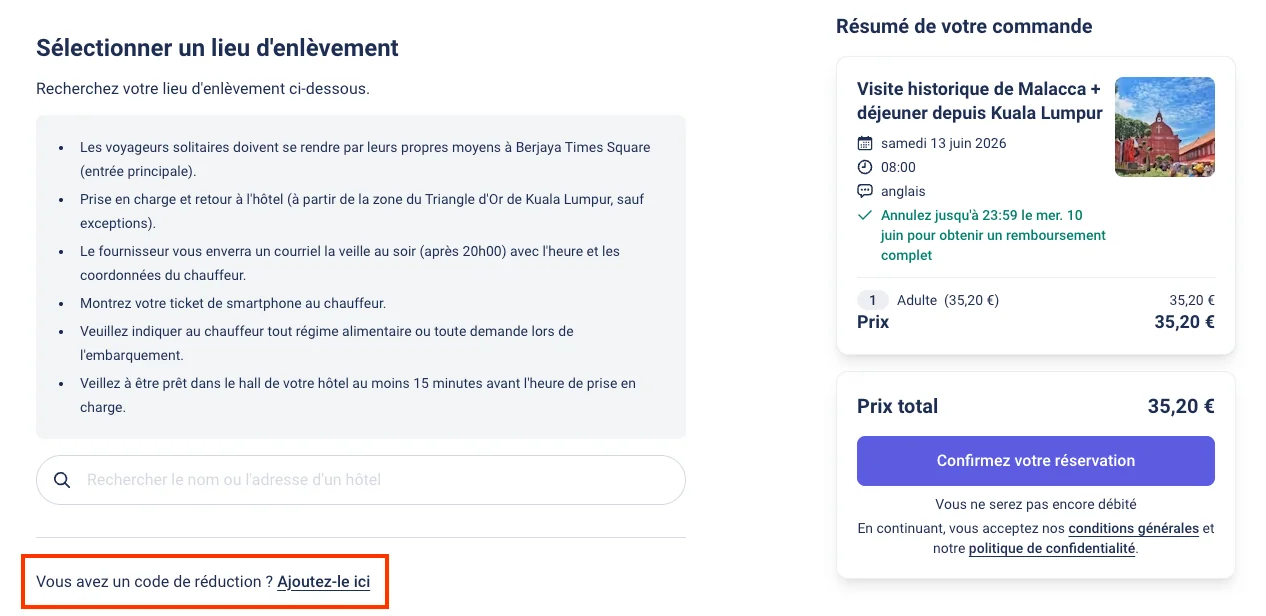The image size is (1266, 616).
Task: Click Recherchez votre lieu d'enlèvement ci-dessous text
Action: coord(203,89)
